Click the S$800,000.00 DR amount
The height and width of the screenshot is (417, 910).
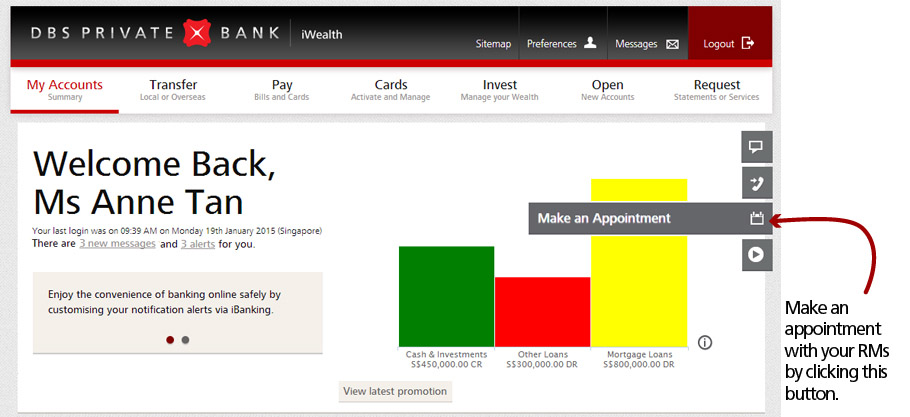coord(639,364)
